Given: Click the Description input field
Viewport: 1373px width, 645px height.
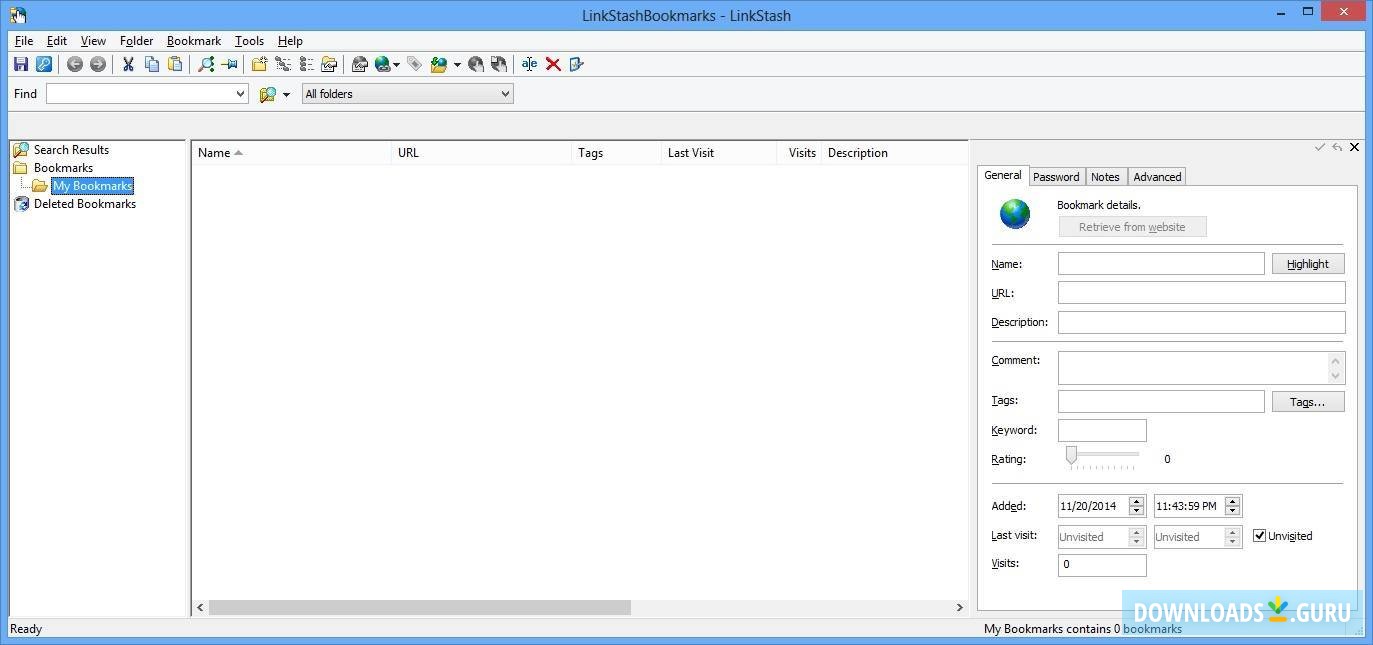Looking at the screenshot, I should pos(1201,322).
